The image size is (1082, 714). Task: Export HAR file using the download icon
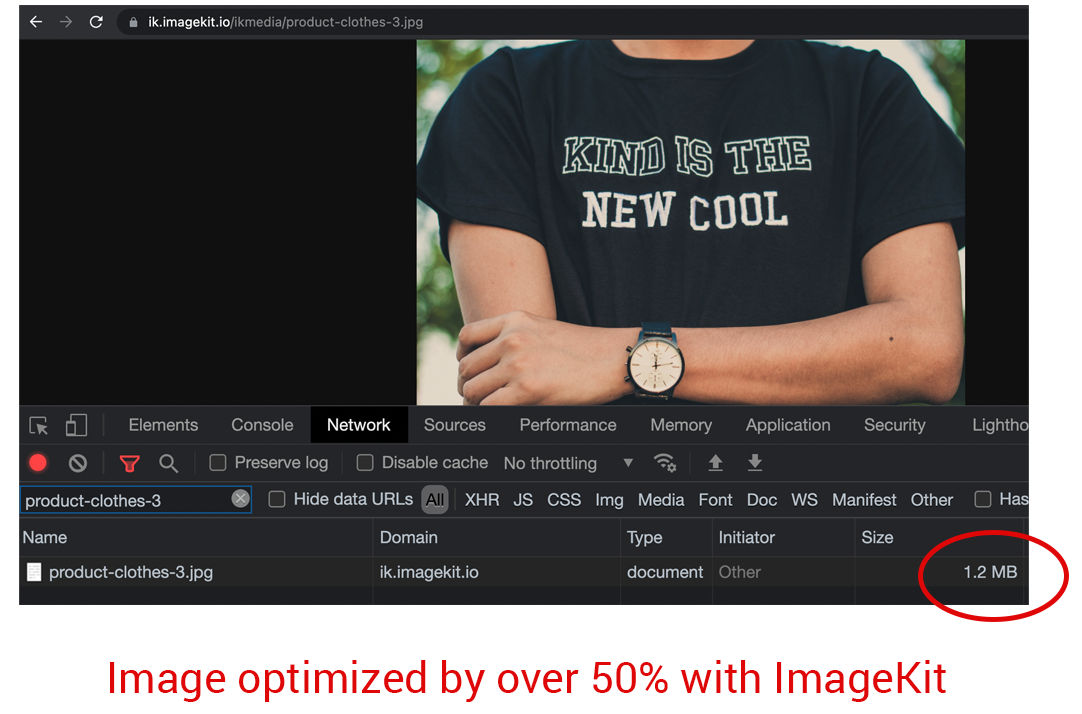pyautogui.click(x=755, y=462)
